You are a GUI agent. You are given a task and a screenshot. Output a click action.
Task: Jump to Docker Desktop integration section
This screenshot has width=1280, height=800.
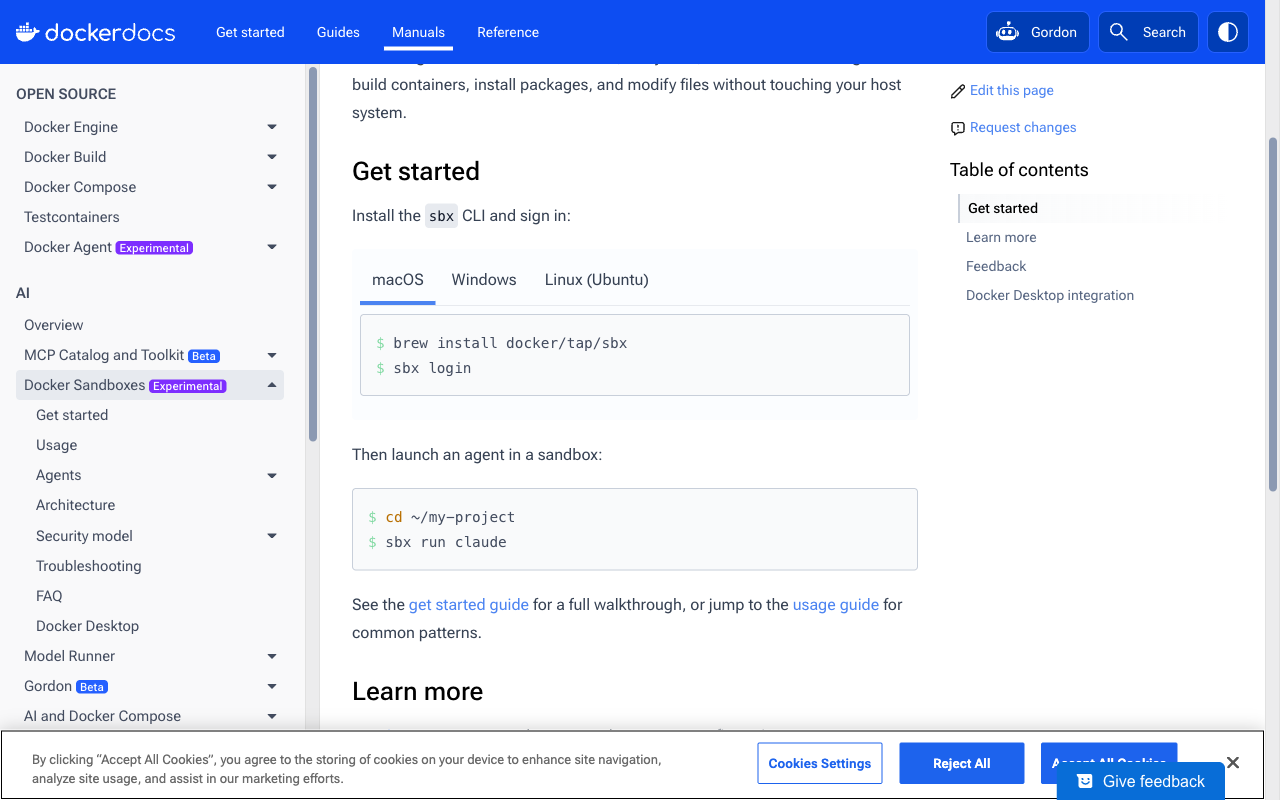coord(1050,295)
